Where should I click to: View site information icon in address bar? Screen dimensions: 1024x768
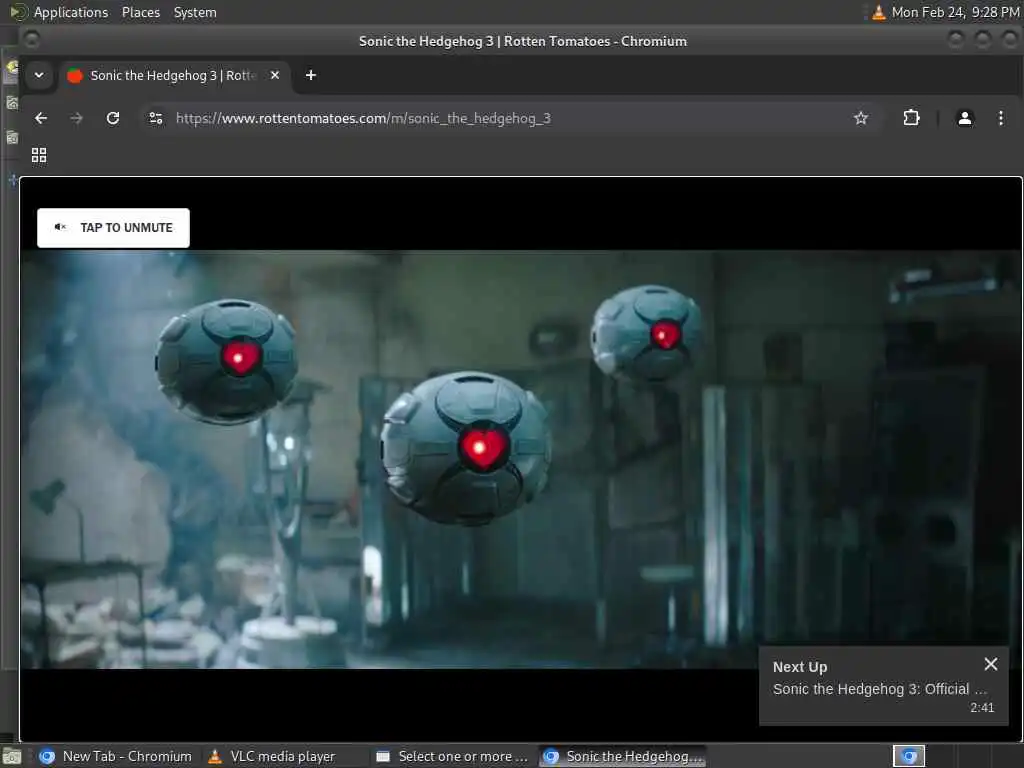point(156,118)
